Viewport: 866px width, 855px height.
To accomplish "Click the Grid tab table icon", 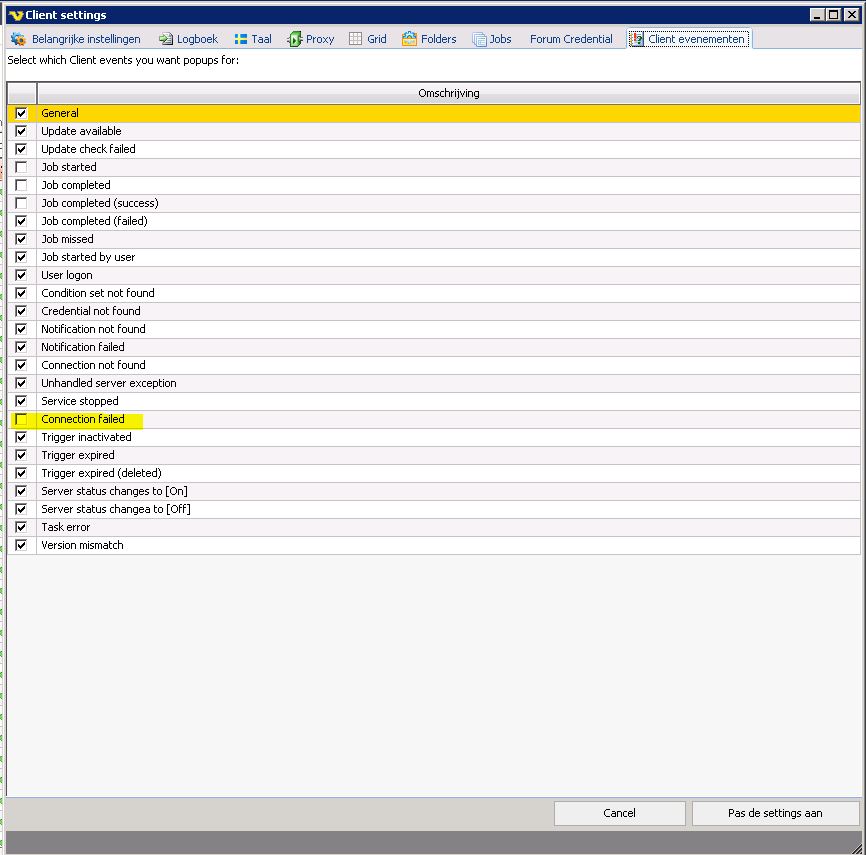I will 356,39.
